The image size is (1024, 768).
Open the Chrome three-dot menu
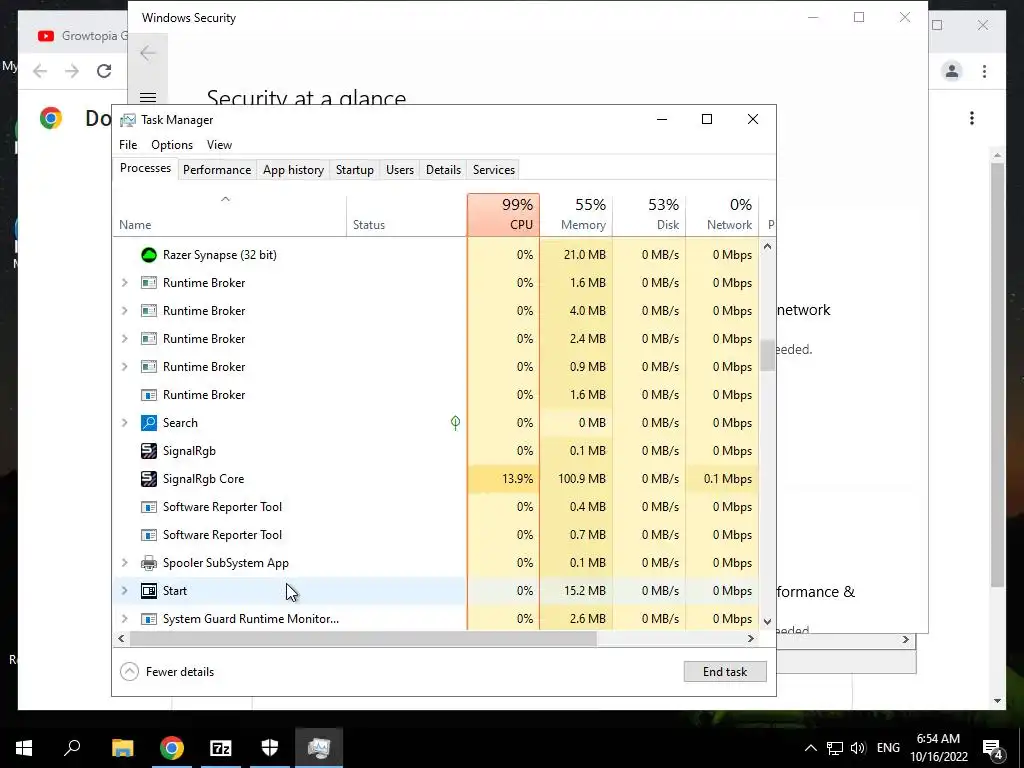(x=984, y=71)
